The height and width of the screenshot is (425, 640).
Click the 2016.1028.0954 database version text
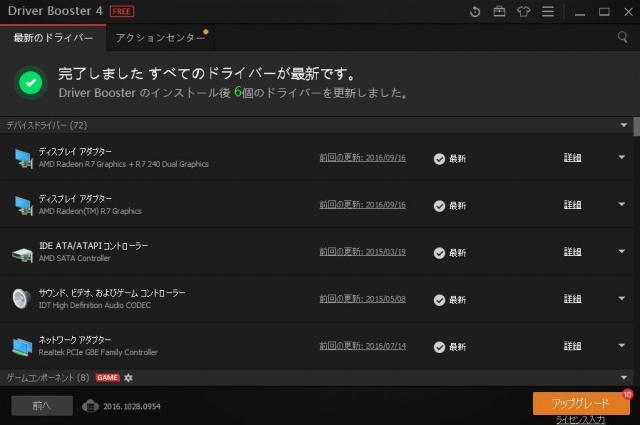point(132,406)
